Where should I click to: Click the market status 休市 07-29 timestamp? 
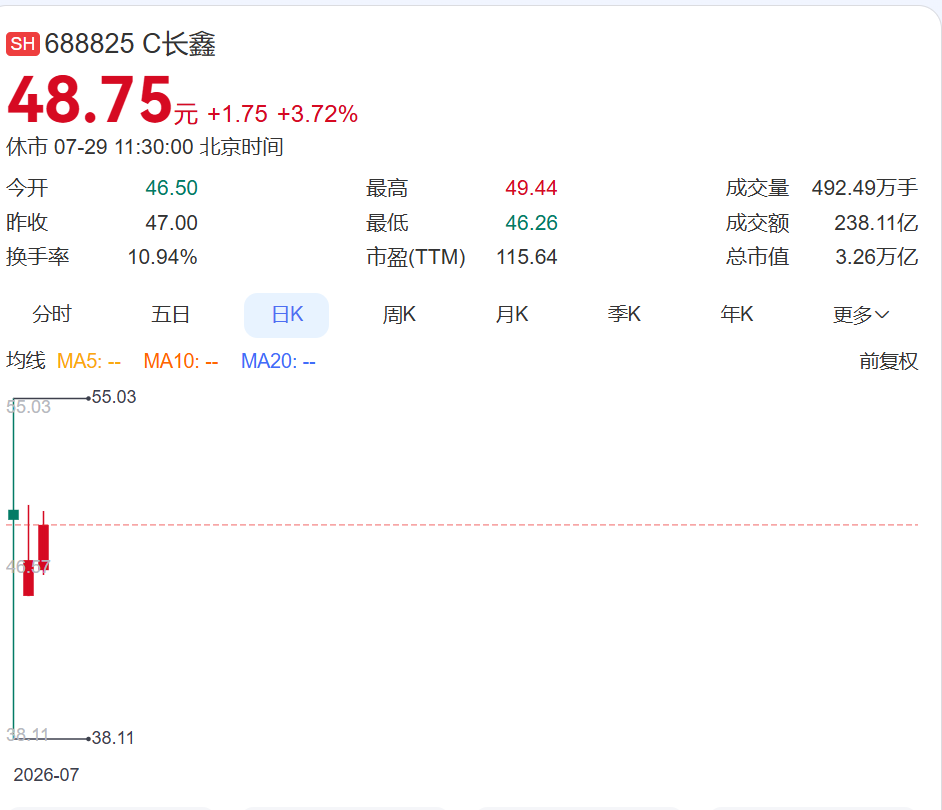click(x=145, y=147)
